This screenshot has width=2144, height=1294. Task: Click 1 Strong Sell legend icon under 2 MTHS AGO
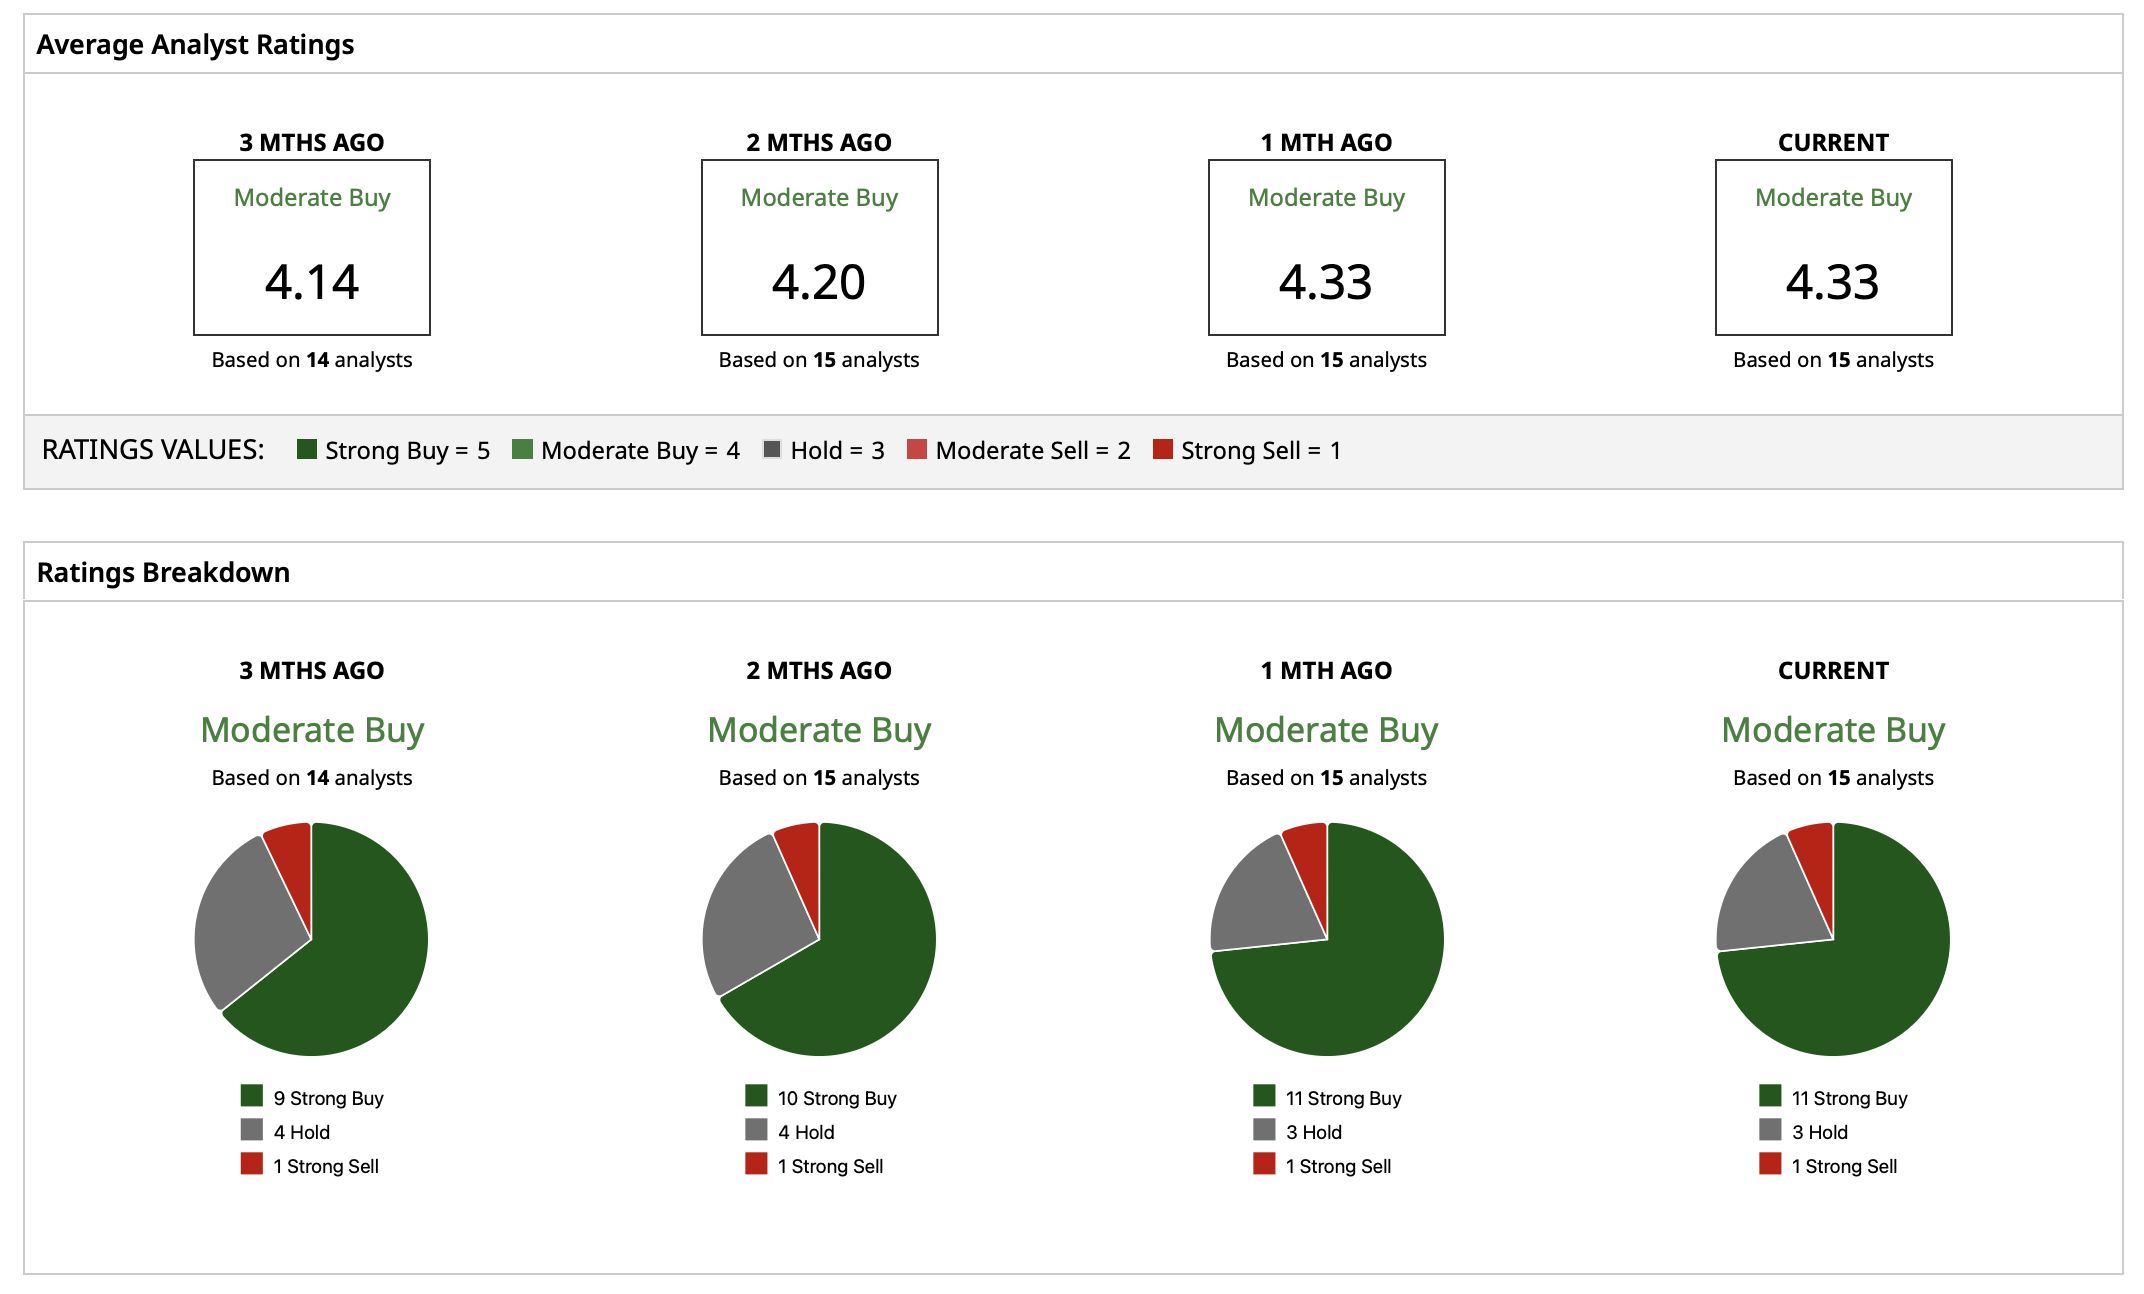tap(757, 1164)
